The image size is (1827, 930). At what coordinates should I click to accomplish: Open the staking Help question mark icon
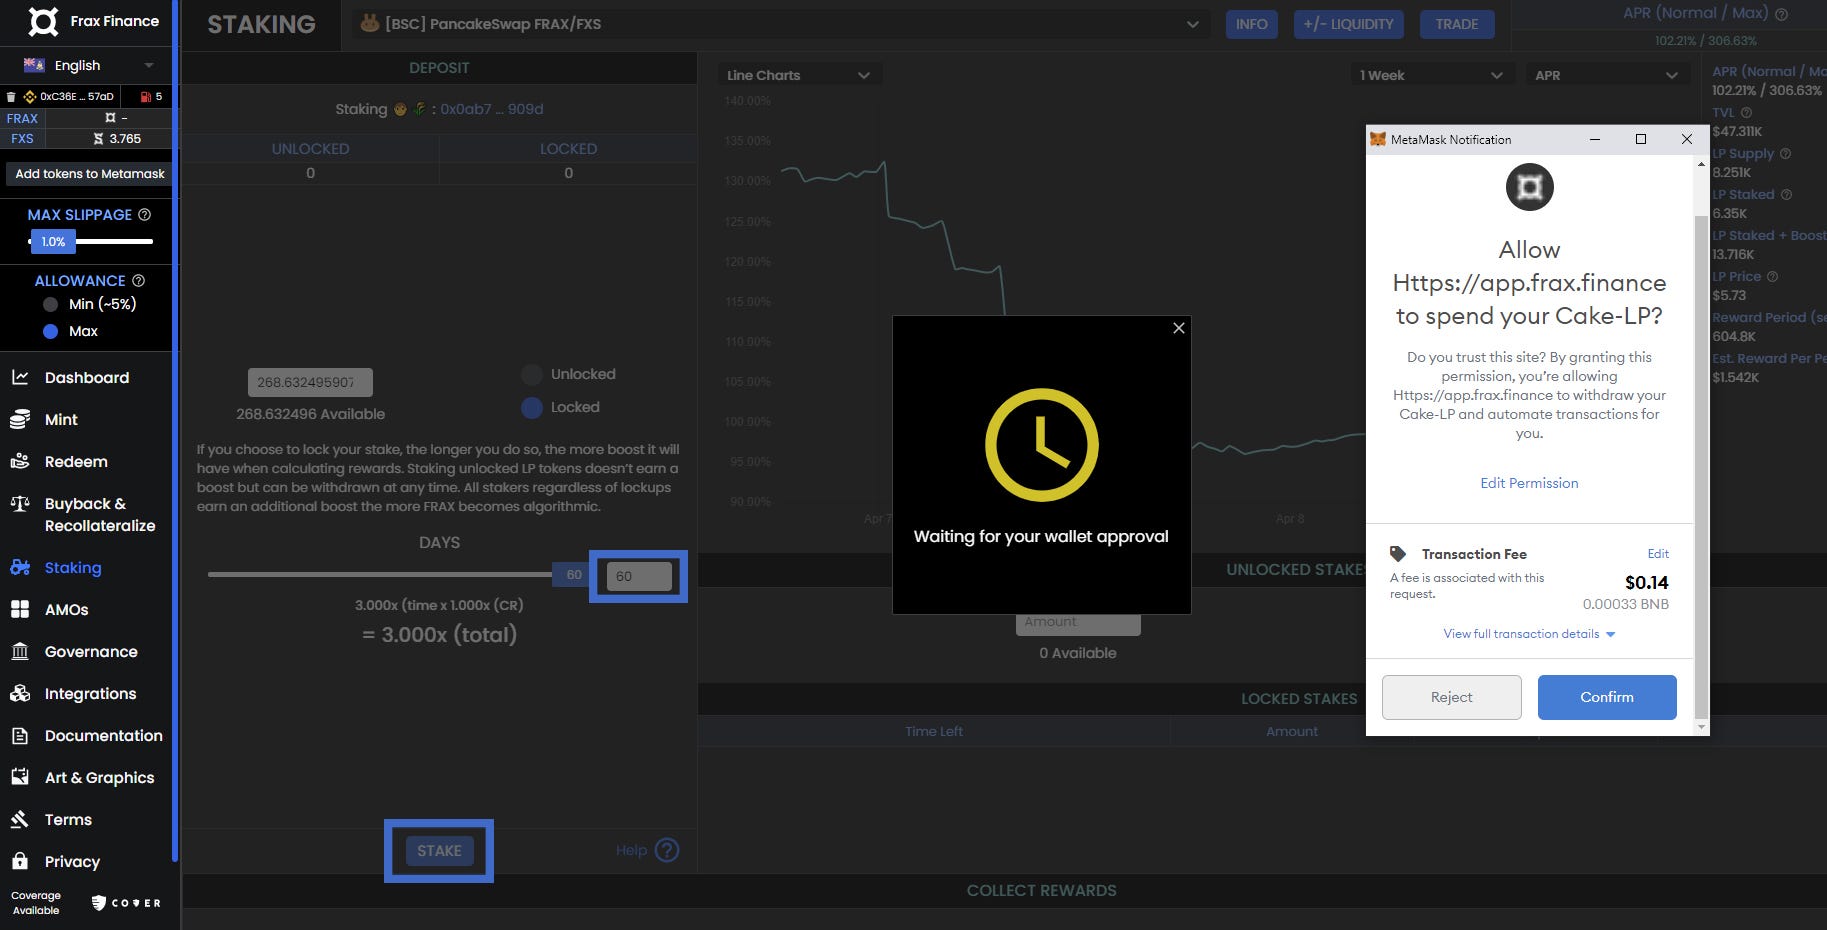click(x=667, y=850)
